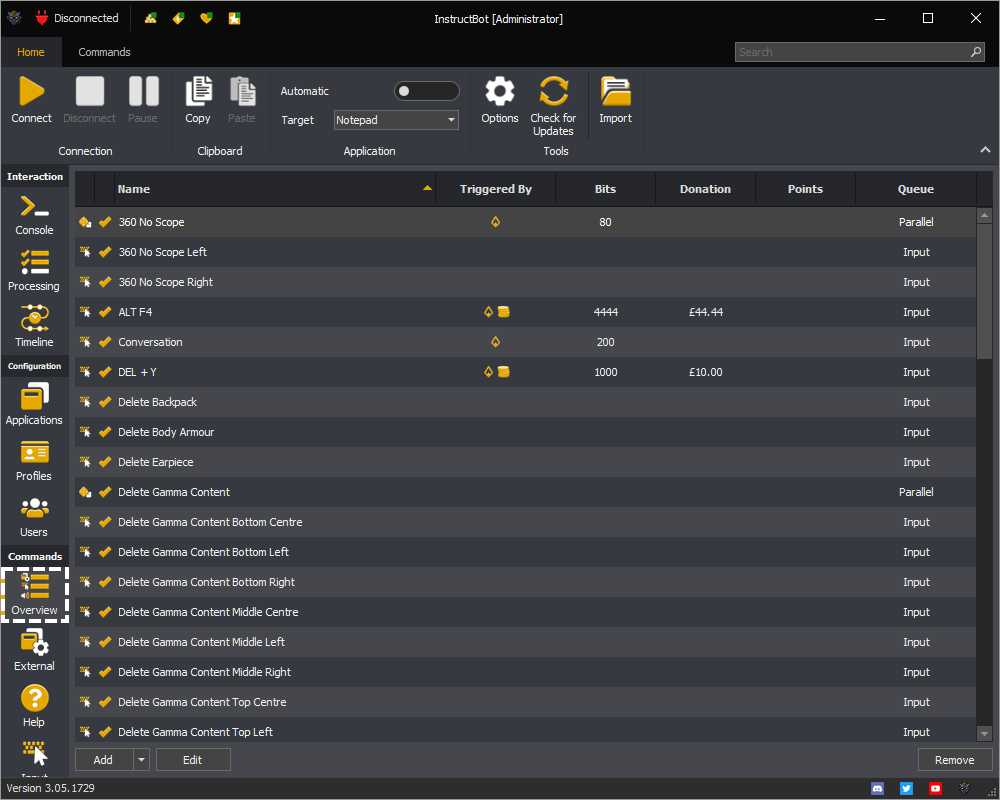This screenshot has width=1000, height=800.
Task: Toggle enabled checkmark for Delete Backpack
Action: 105,402
